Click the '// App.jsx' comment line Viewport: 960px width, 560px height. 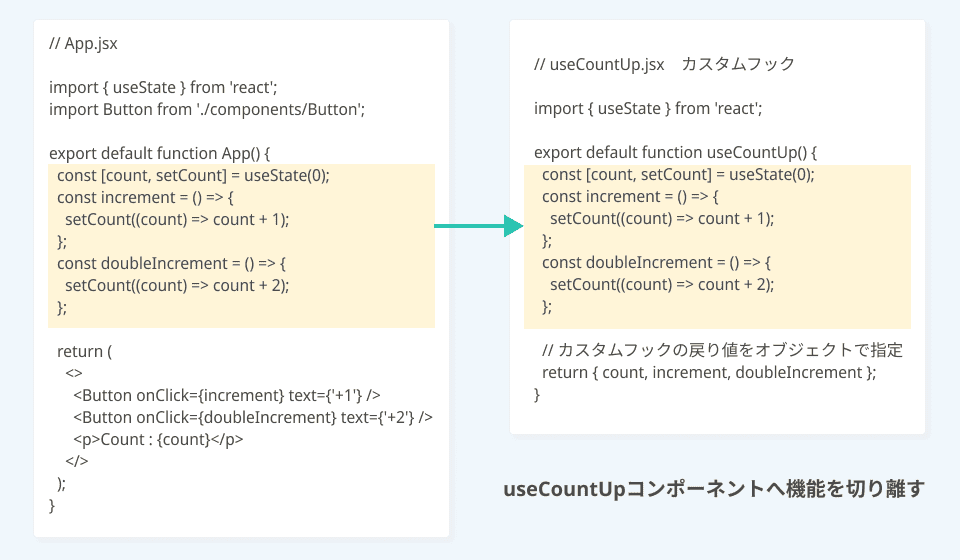click(x=83, y=43)
